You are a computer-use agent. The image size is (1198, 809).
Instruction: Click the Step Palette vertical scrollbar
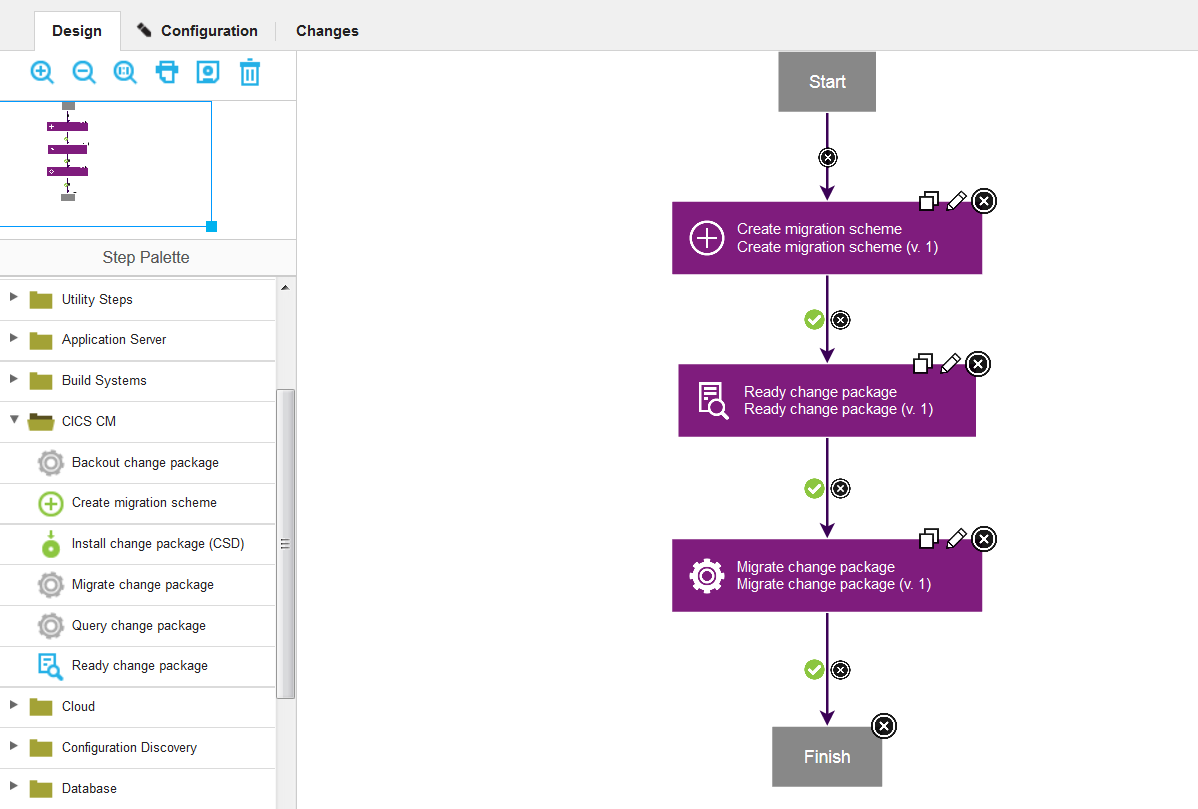[285, 543]
